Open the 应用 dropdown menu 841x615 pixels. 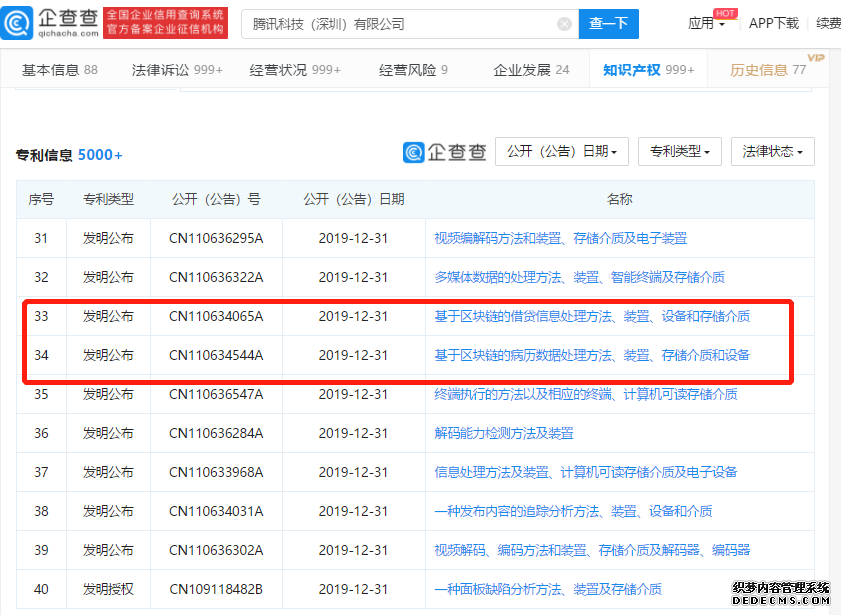[x=706, y=24]
